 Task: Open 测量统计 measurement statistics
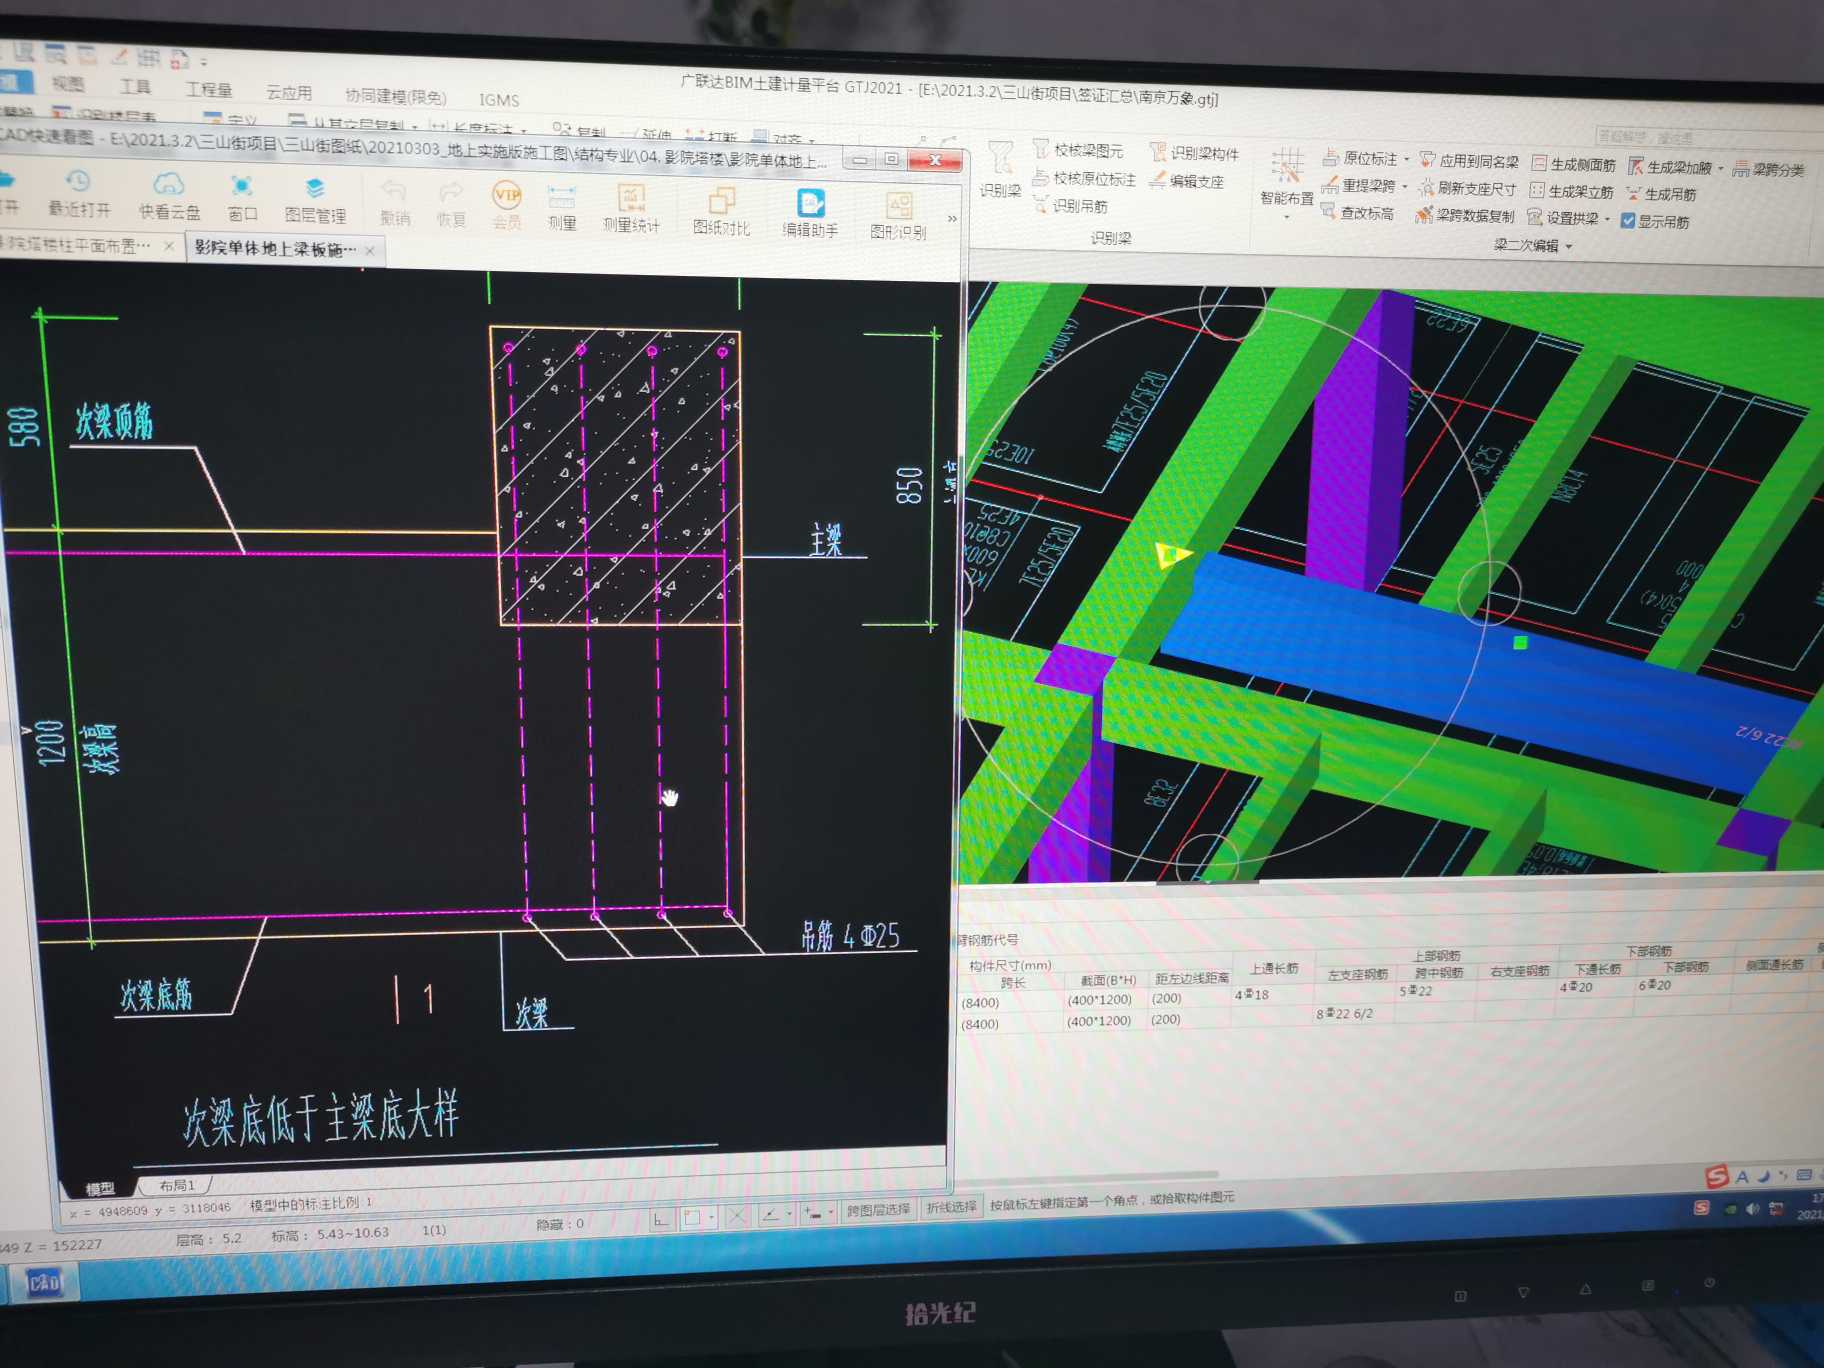pyautogui.click(x=631, y=210)
